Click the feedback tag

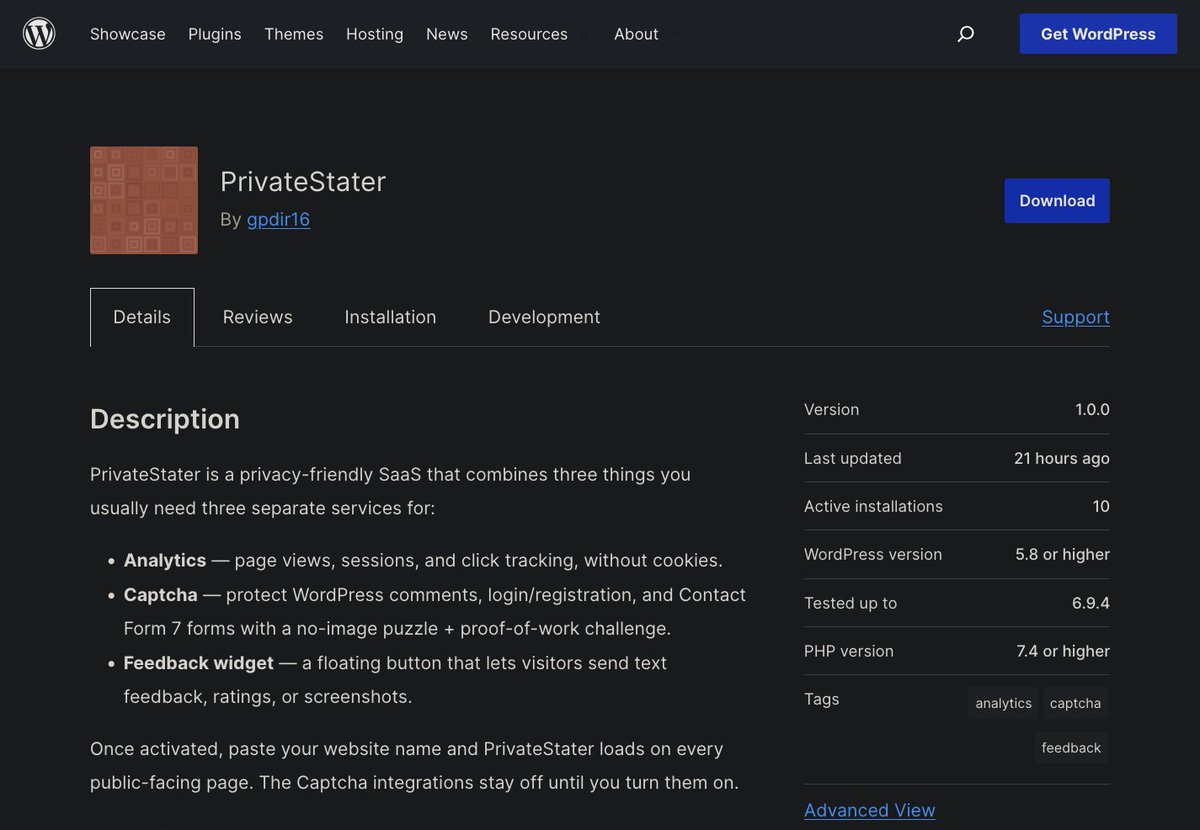1071,748
